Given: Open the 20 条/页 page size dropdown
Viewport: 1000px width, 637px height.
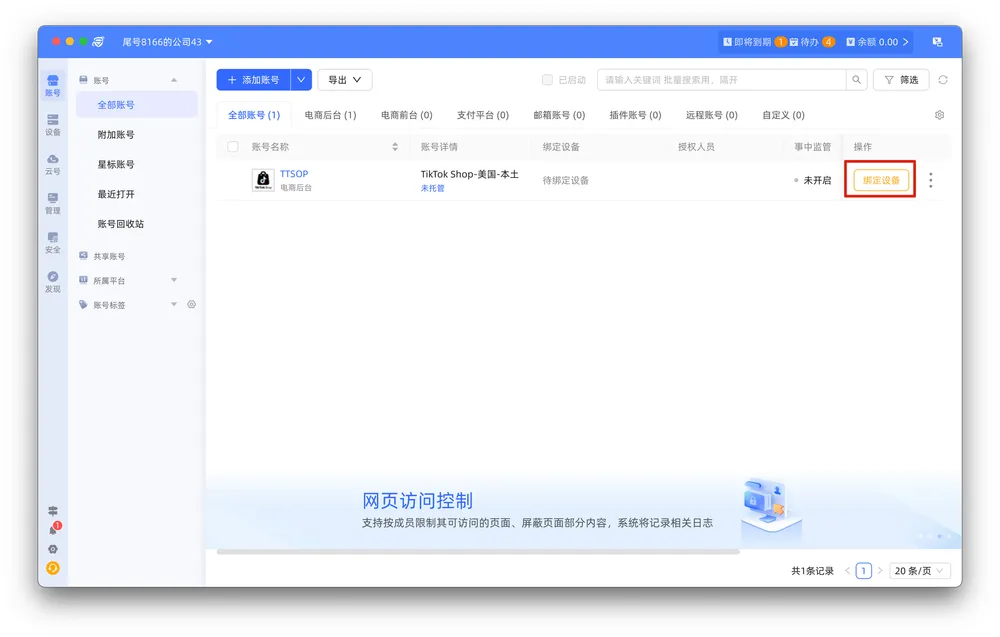Looking at the screenshot, I should [x=919, y=571].
